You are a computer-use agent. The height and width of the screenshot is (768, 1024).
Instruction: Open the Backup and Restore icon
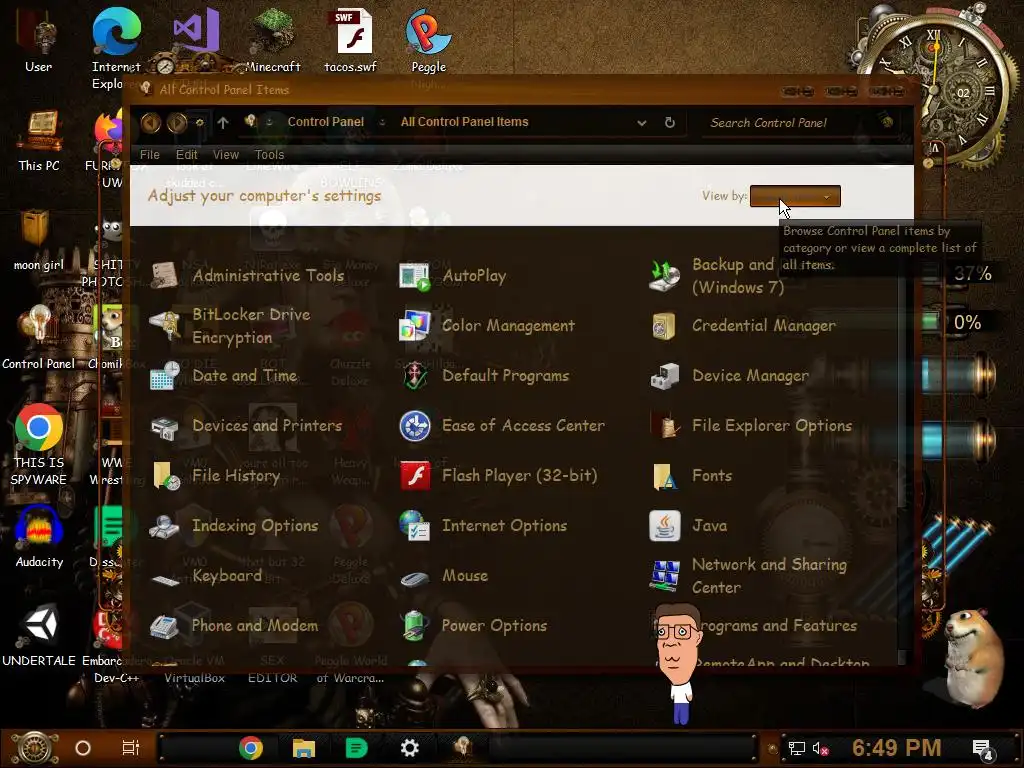pos(665,276)
